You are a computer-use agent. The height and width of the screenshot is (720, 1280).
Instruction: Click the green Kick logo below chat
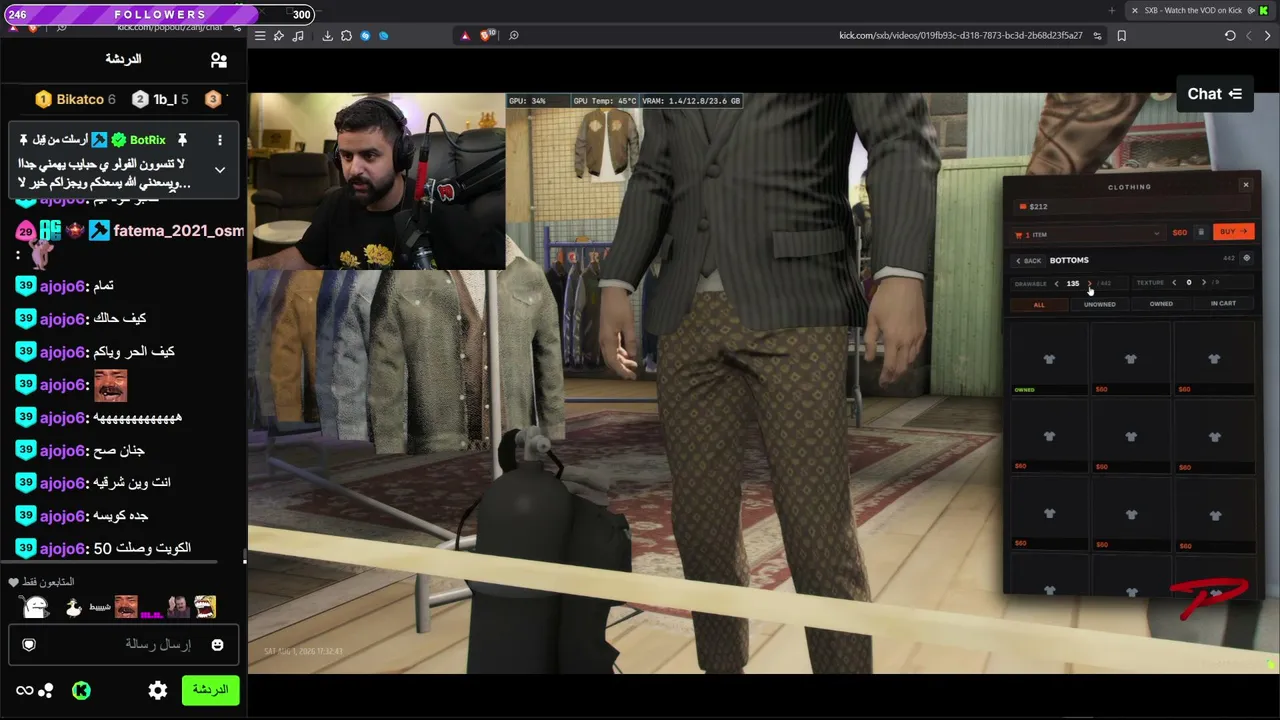(81, 690)
